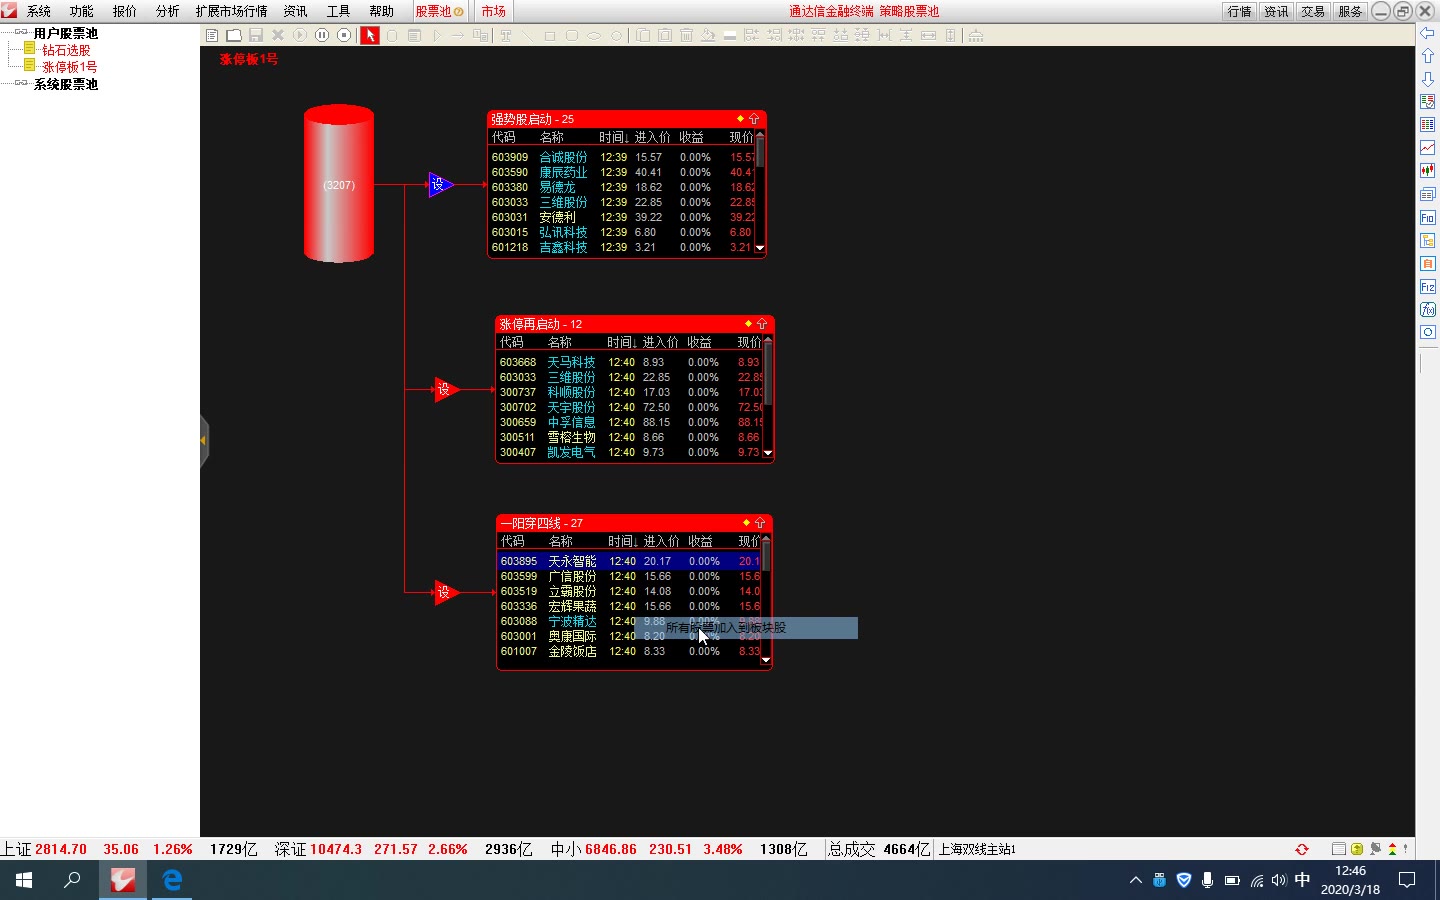
Task: Select stock 603668 天马科技 row
Action: (x=630, y=362)
